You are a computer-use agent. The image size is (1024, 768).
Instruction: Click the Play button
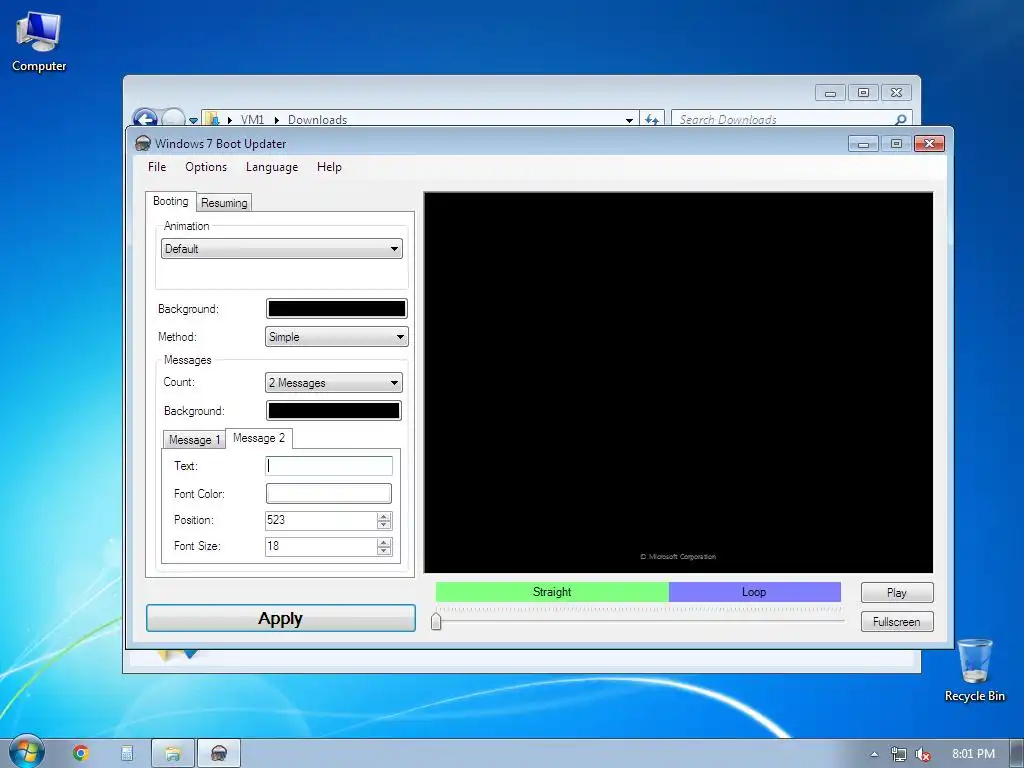[x=897, y=592]
